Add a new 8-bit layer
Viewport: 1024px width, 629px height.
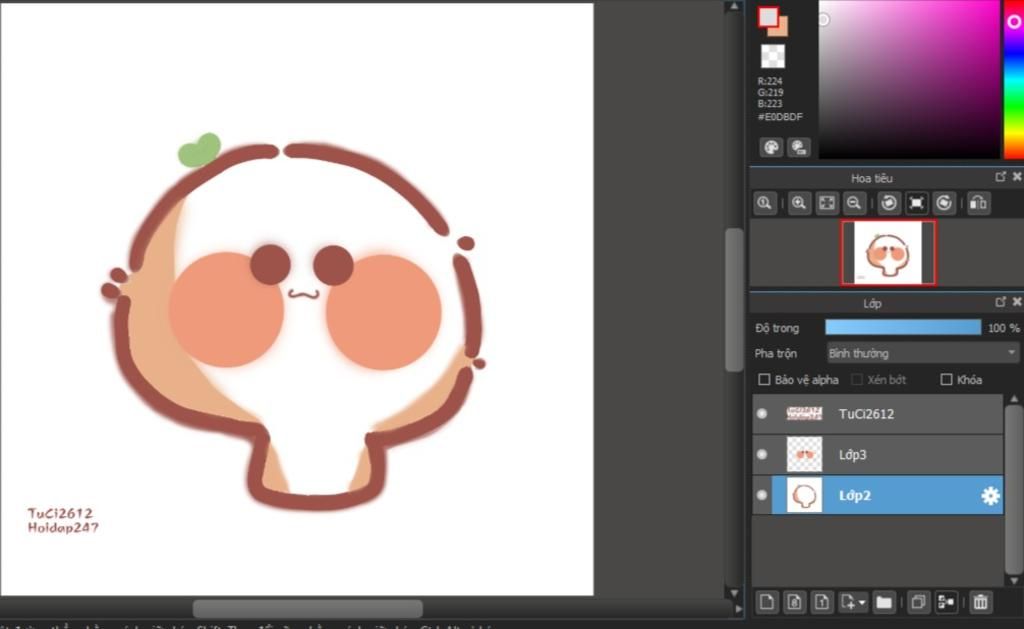795,602
